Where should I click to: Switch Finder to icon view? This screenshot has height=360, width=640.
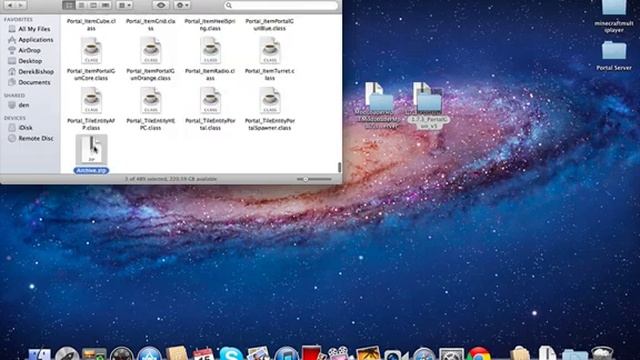point(69,5)
